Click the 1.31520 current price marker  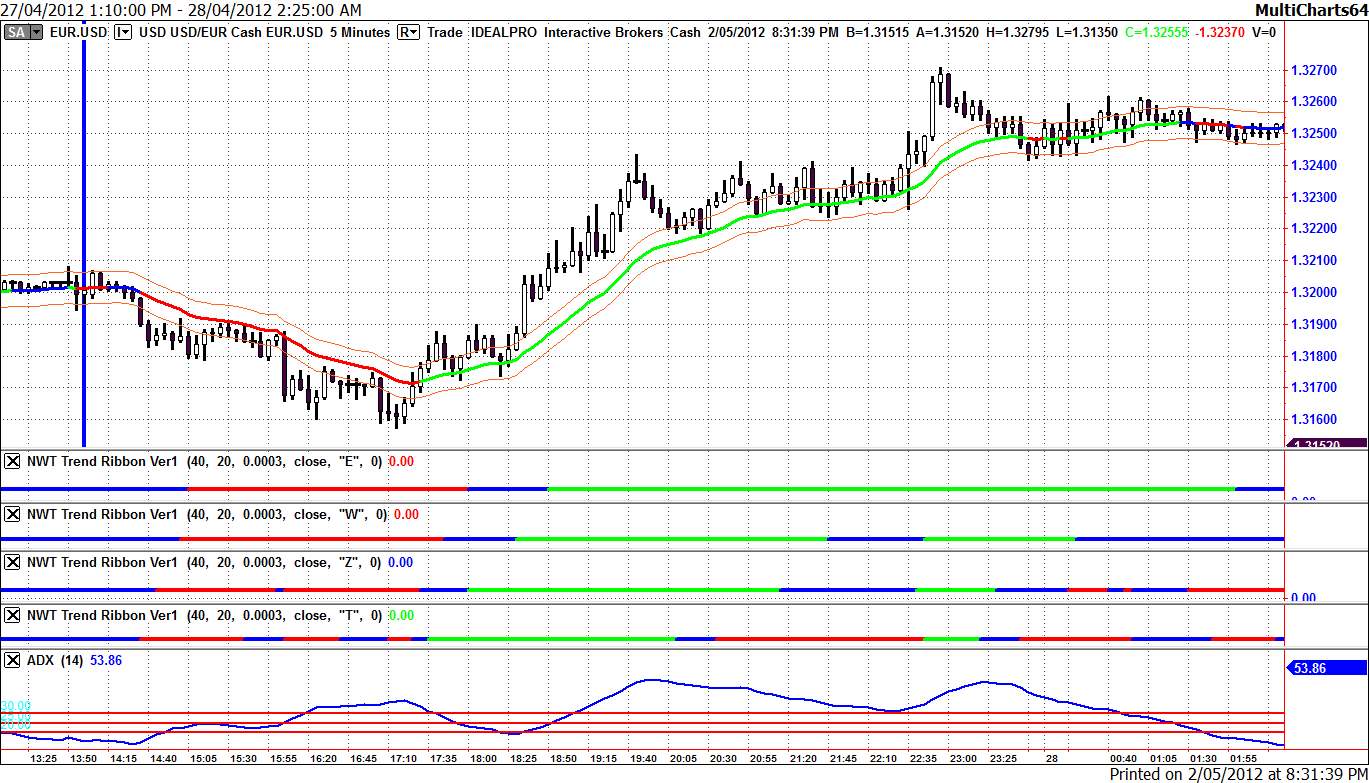click(x=1325, y=445)
